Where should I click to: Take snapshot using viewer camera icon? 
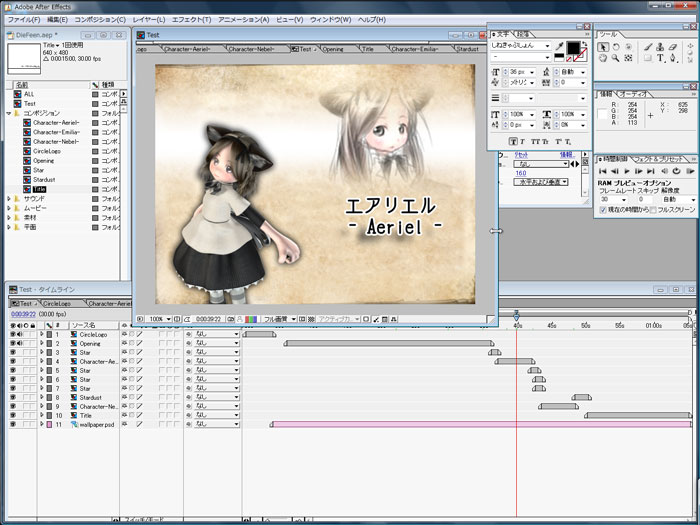point(231,319)
